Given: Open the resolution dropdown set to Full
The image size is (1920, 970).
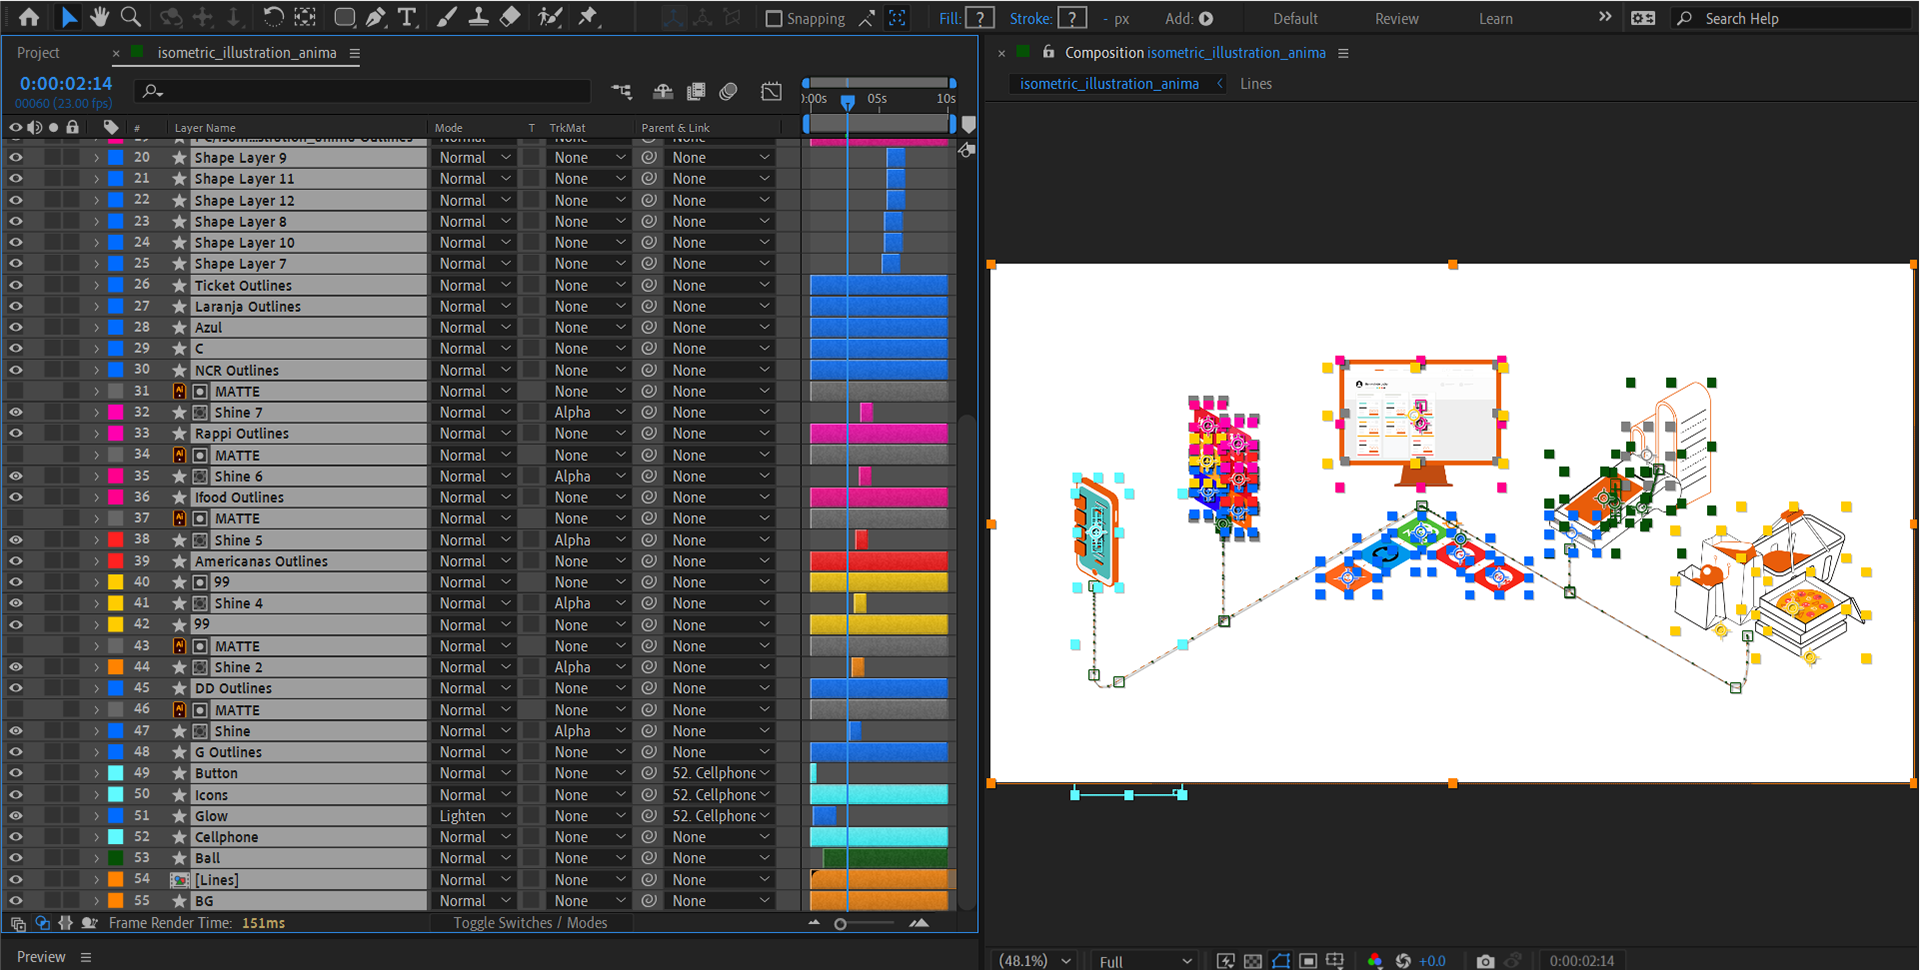Looking at the screenshot, I should (x=1144, y=961).
